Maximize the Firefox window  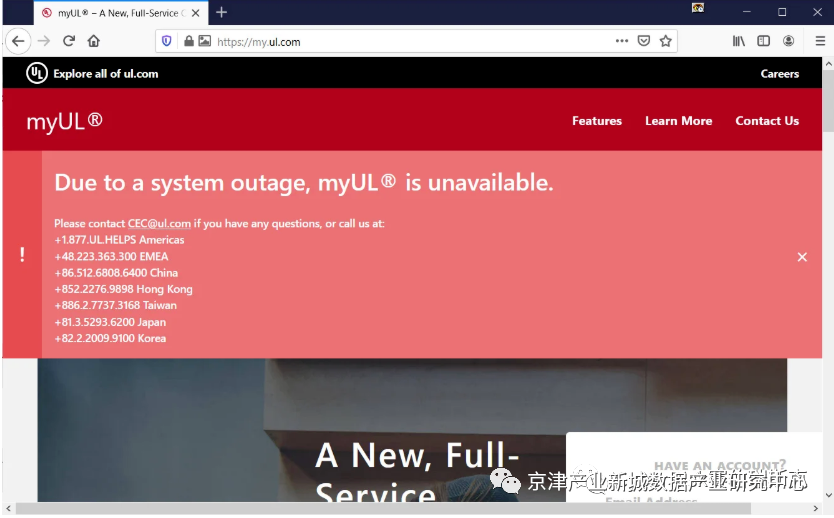click(782, 12)
